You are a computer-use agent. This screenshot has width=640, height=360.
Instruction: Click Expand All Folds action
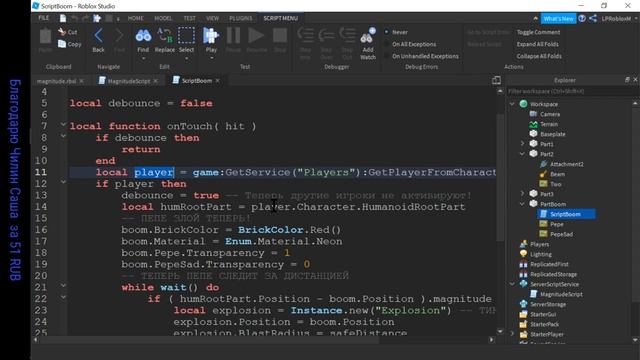pyautogui.click(x=538, y=44)
